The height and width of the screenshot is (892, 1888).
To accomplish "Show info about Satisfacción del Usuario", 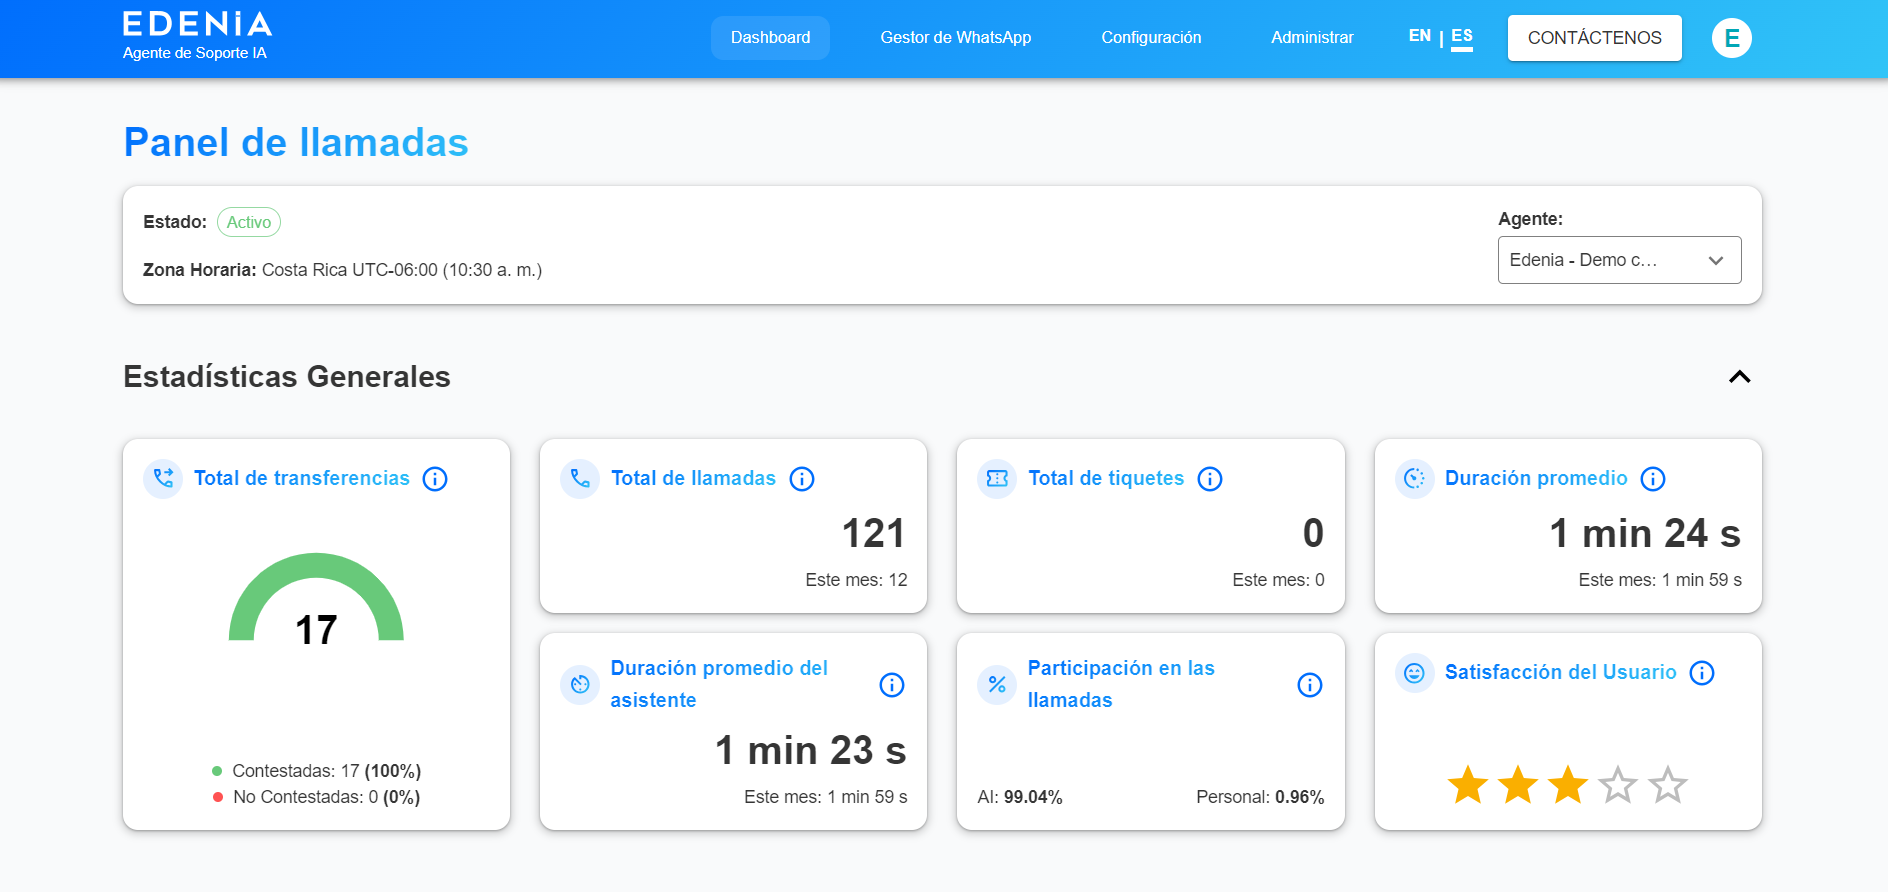I will coord(1702,673).
